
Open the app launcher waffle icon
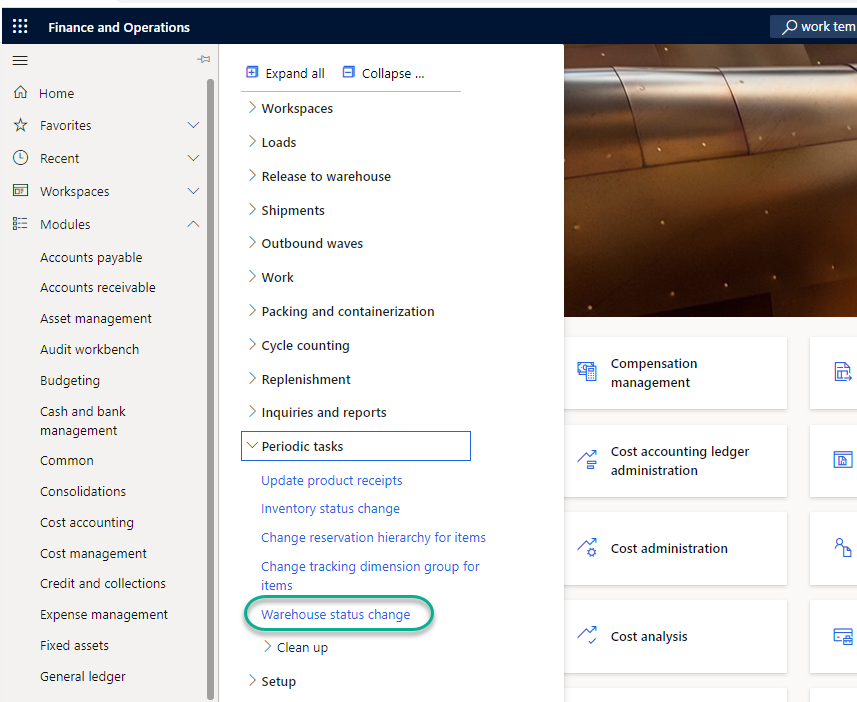(x=19, y=26)
